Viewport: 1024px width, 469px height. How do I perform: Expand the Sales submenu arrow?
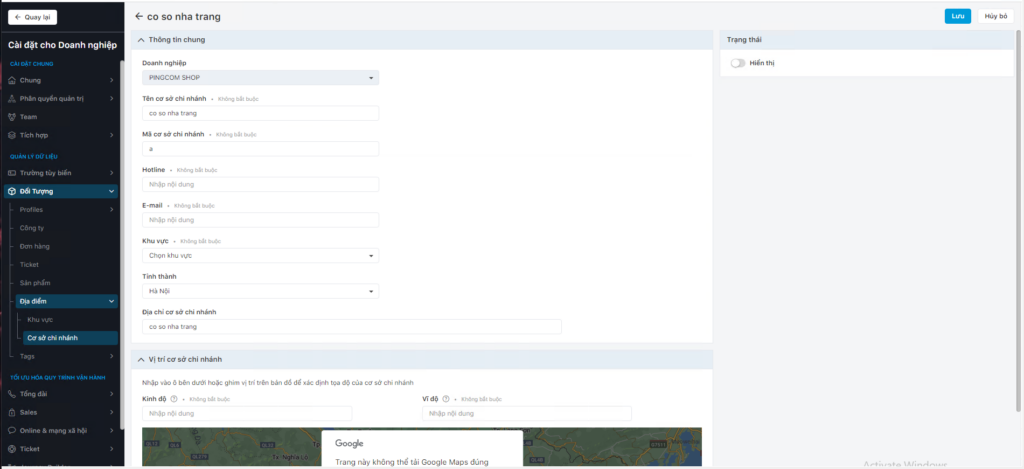[112, 412]
